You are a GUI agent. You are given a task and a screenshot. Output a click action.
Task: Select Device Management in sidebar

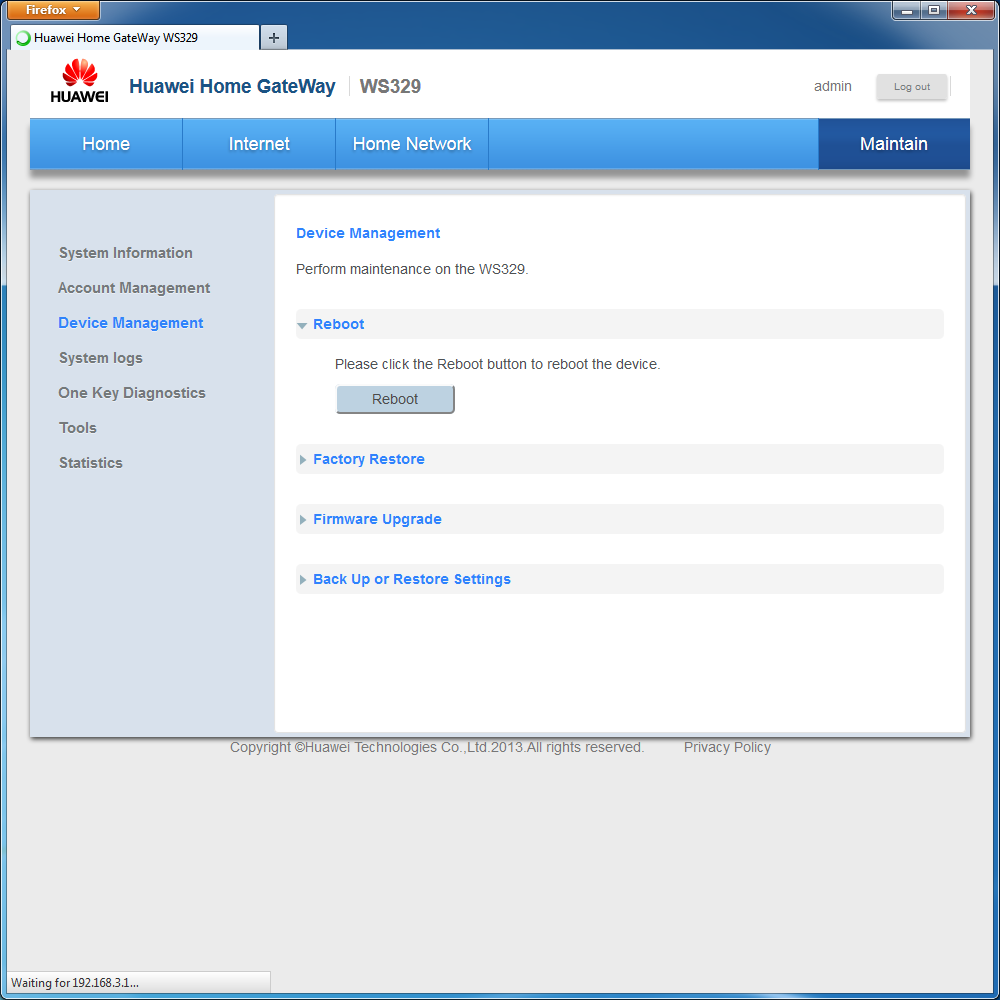click(131, 323)
